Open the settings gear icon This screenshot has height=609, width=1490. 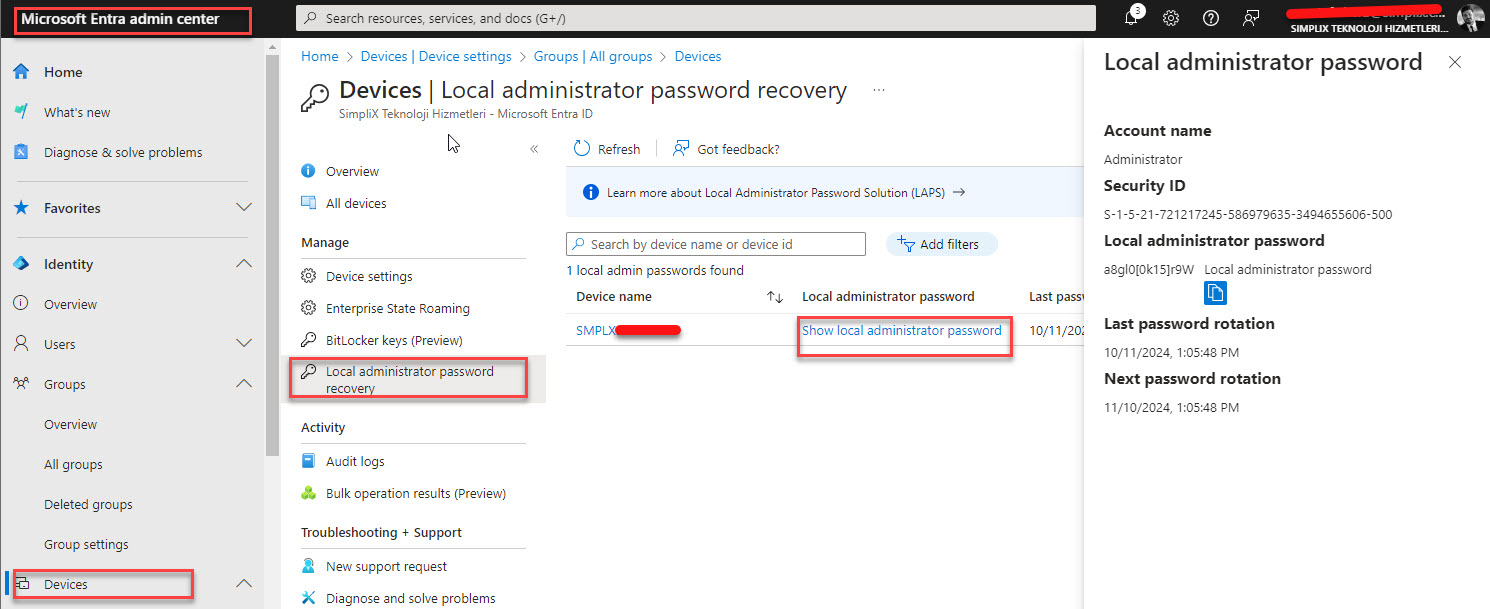tap(1171, 18)
